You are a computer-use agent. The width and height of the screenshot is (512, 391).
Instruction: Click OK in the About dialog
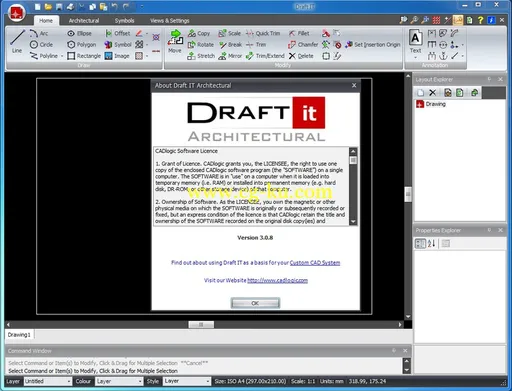(x=255, y=303)
